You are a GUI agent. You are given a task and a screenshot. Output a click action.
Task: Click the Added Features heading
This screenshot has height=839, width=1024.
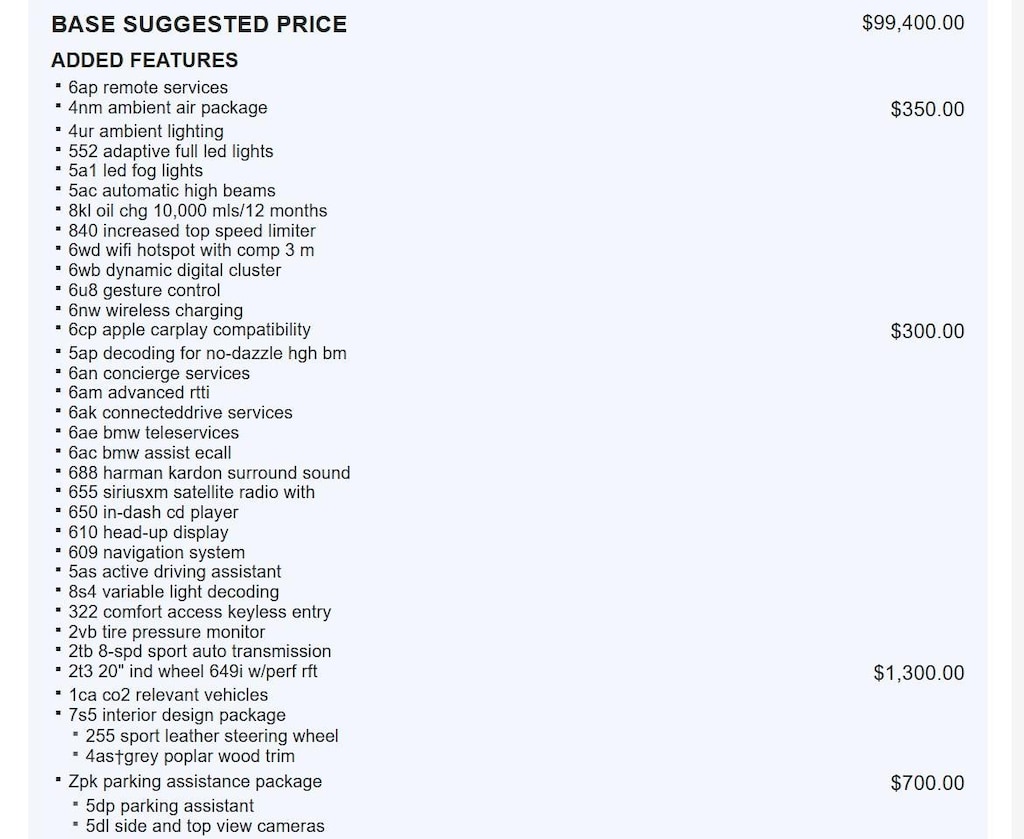pyautogui.click(x=144, y=60)
